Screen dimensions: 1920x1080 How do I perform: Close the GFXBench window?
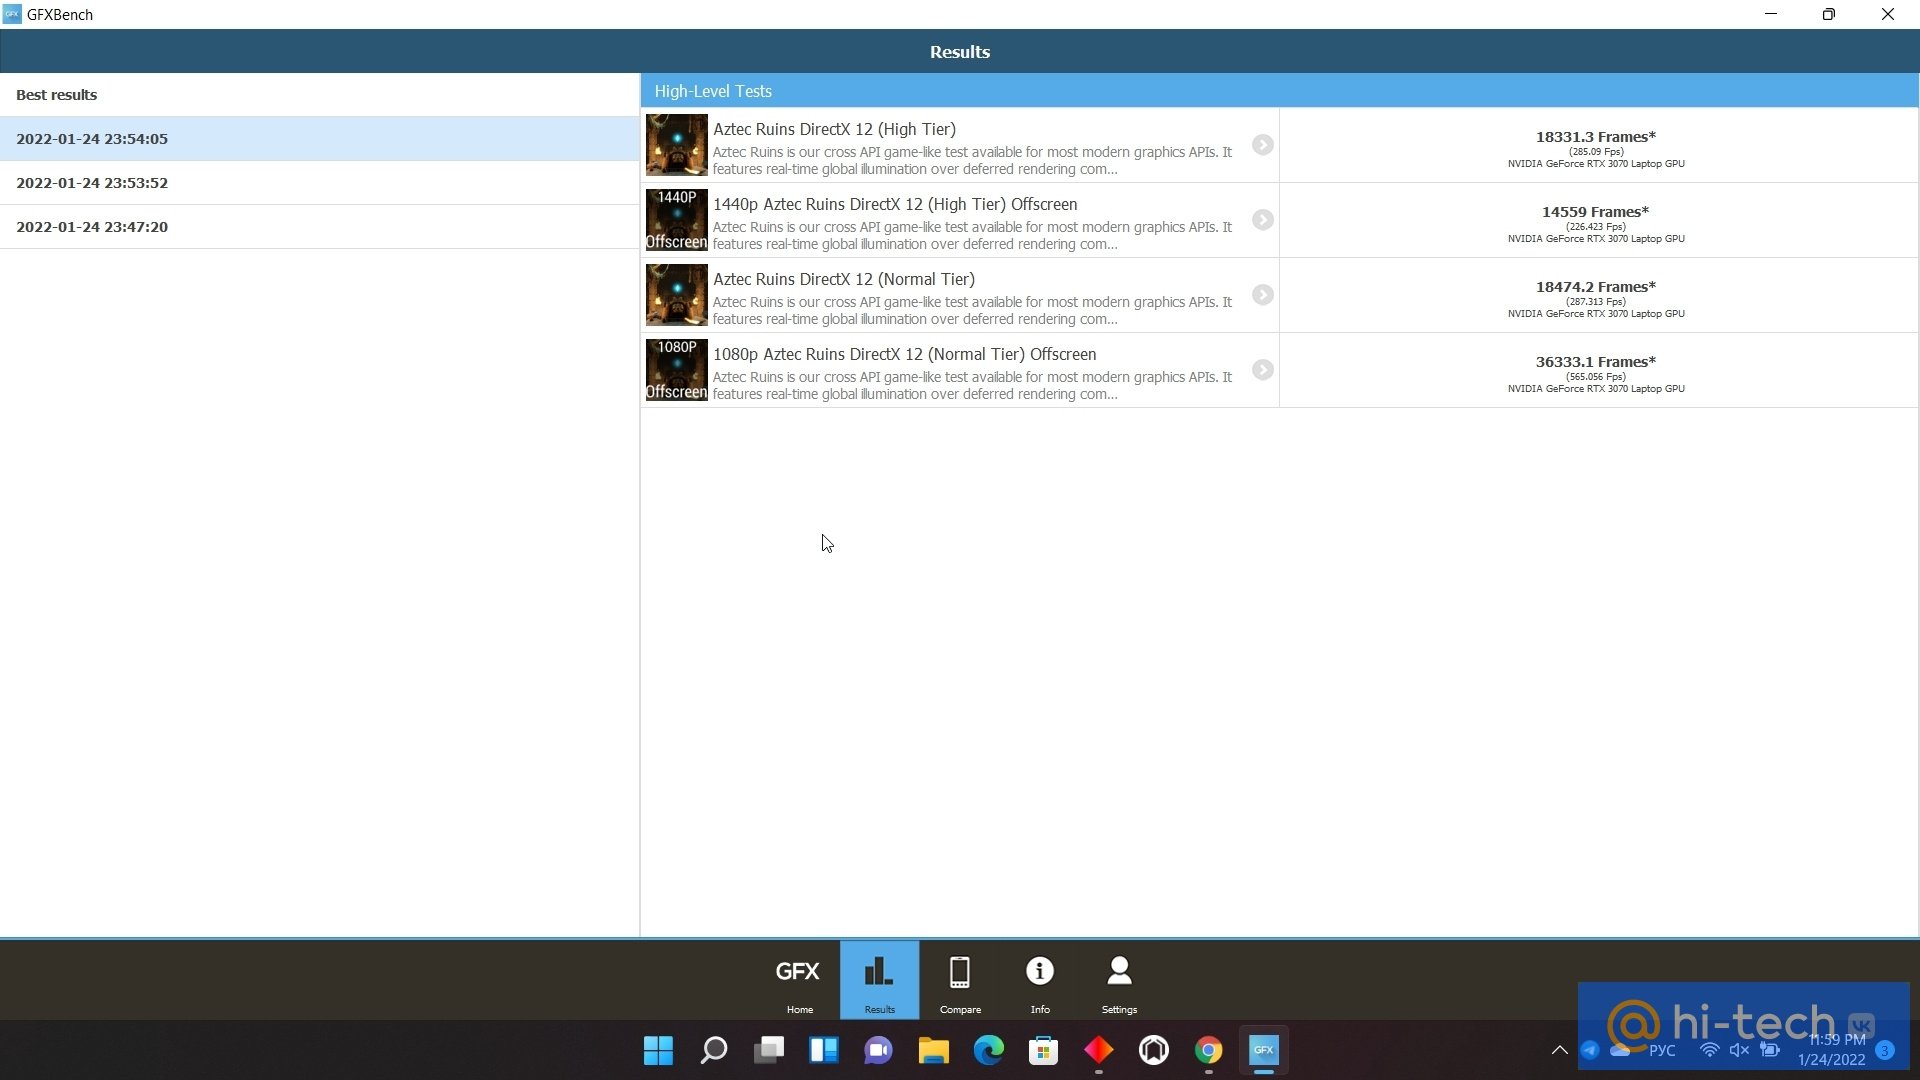pyautogui.click(x=1888, y=14)
